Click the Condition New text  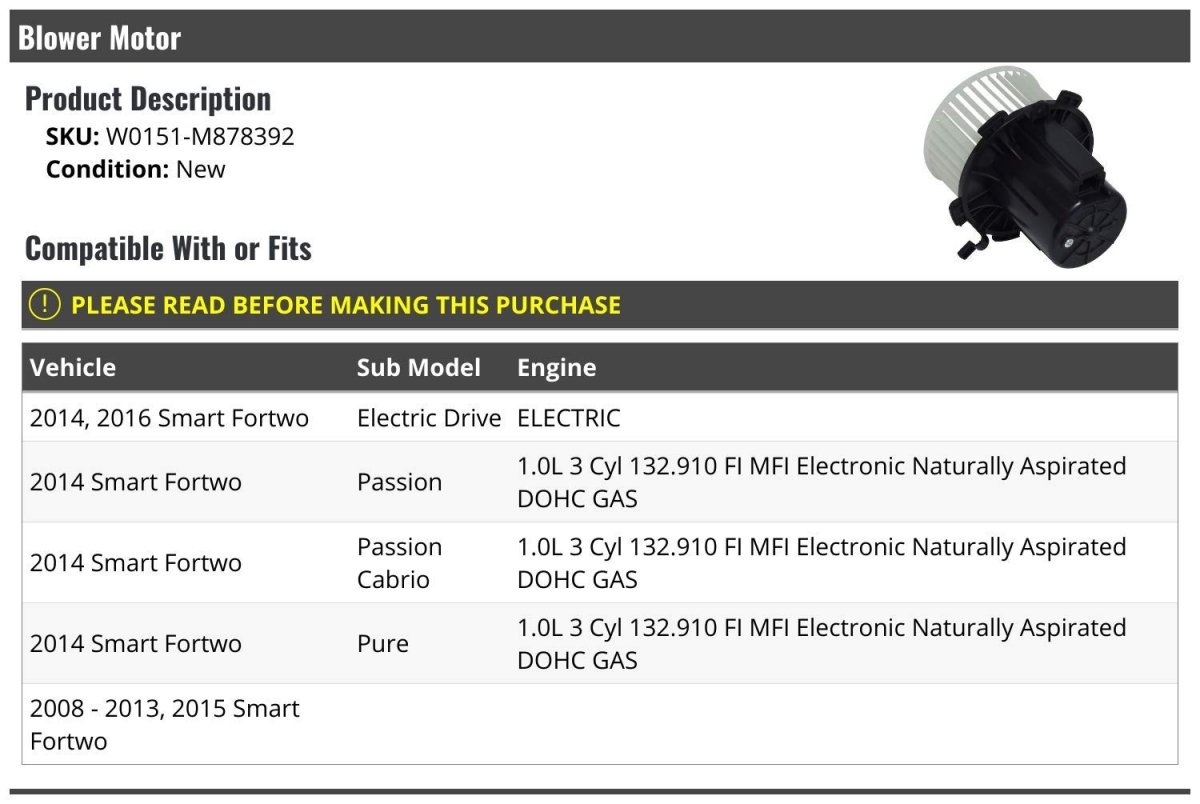click(x=135, y=169)
